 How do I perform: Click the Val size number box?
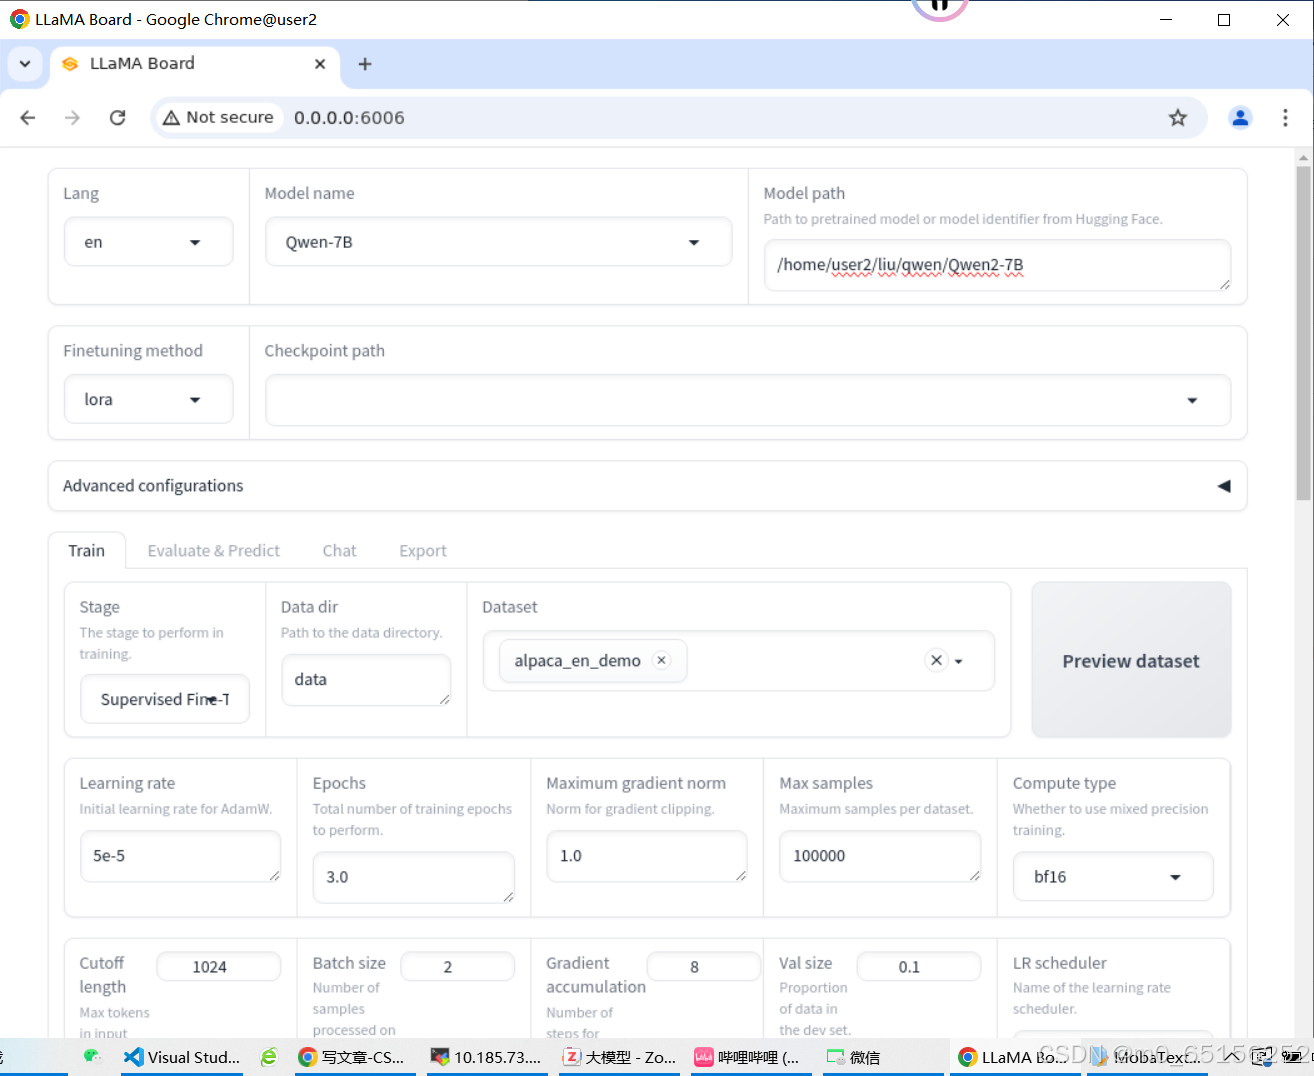coord(918,967)
